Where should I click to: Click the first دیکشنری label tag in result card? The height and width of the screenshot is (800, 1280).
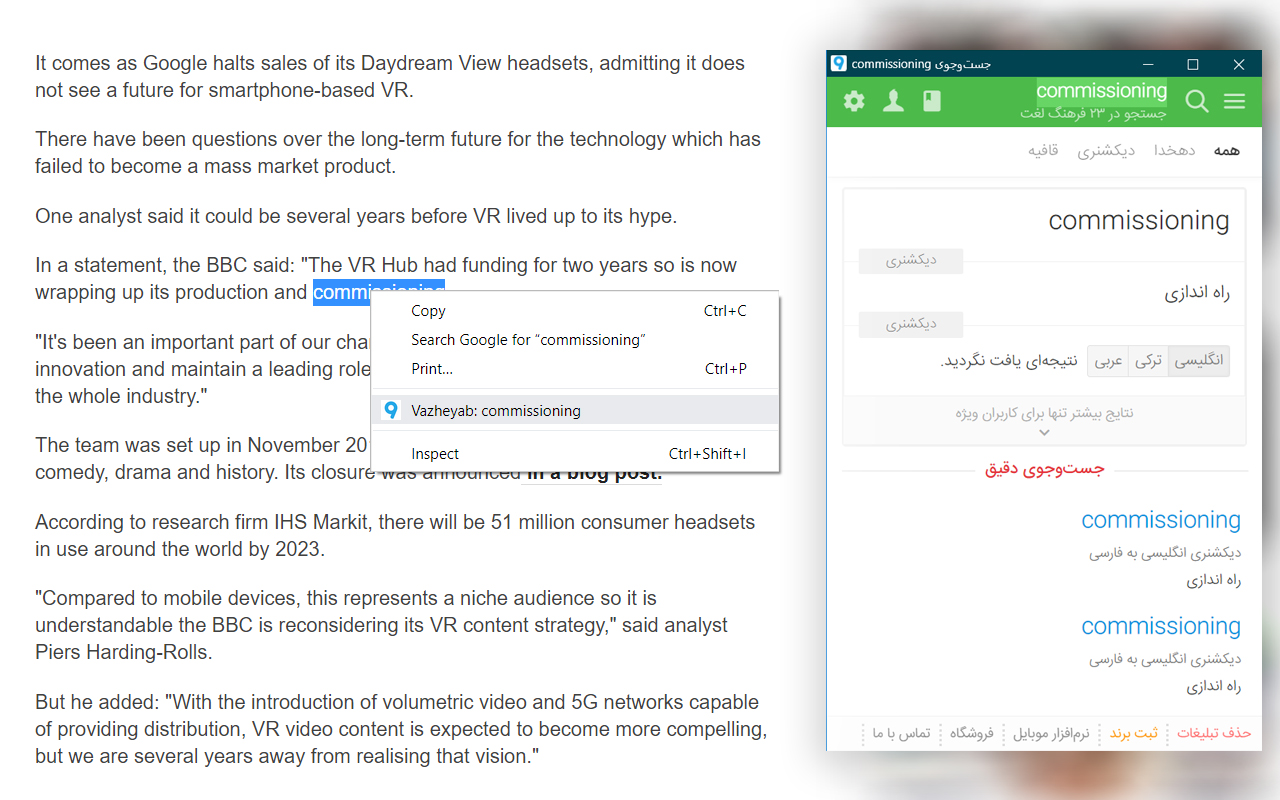pos(911,261)
